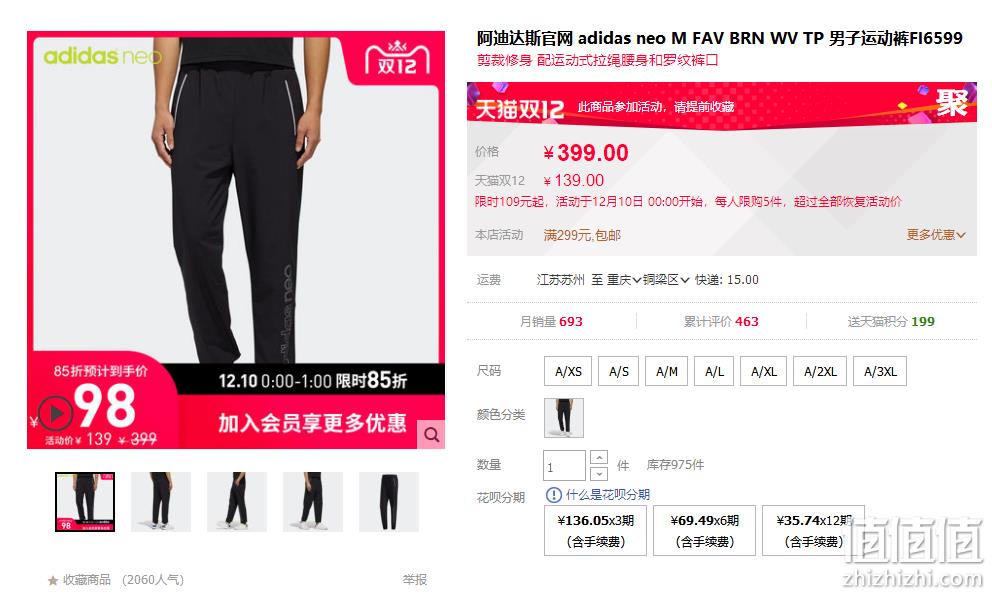Select size A/XS
The width and height of the screenshot is (992, 596).
click(568, 371)
